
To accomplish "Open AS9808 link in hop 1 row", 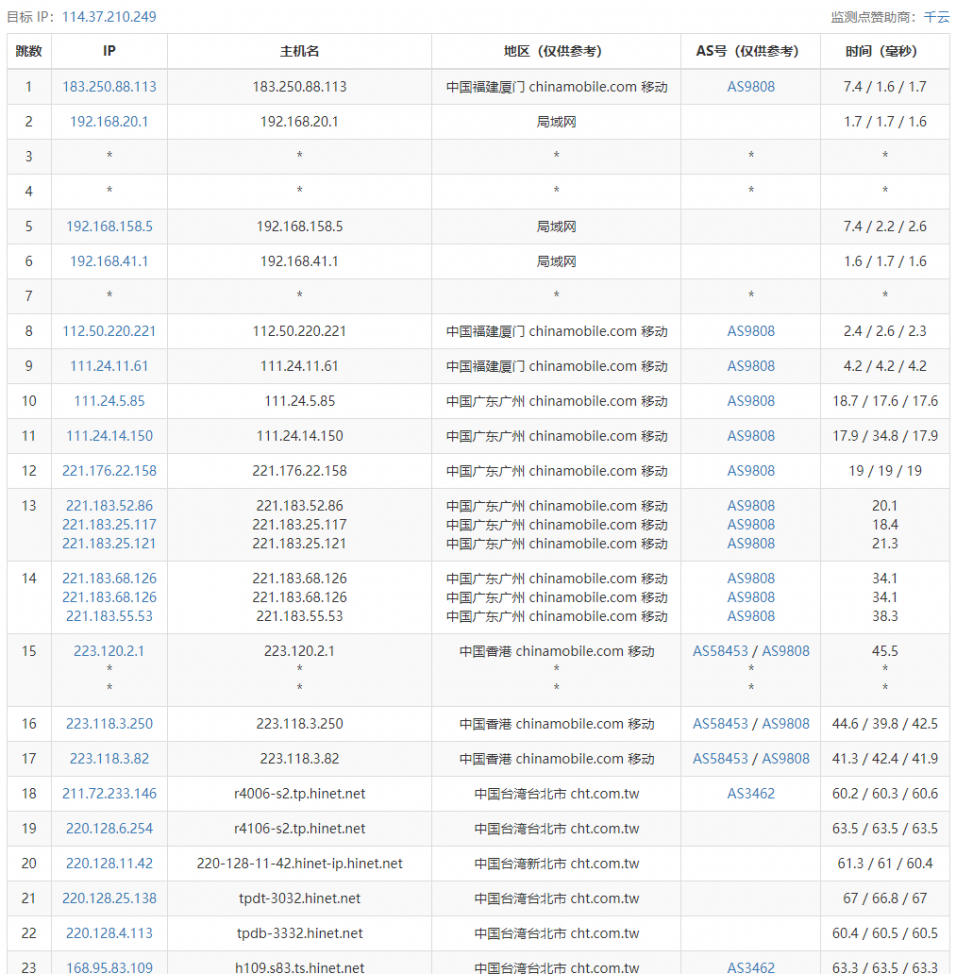I will pyautogui.click(x=750, y=87).
